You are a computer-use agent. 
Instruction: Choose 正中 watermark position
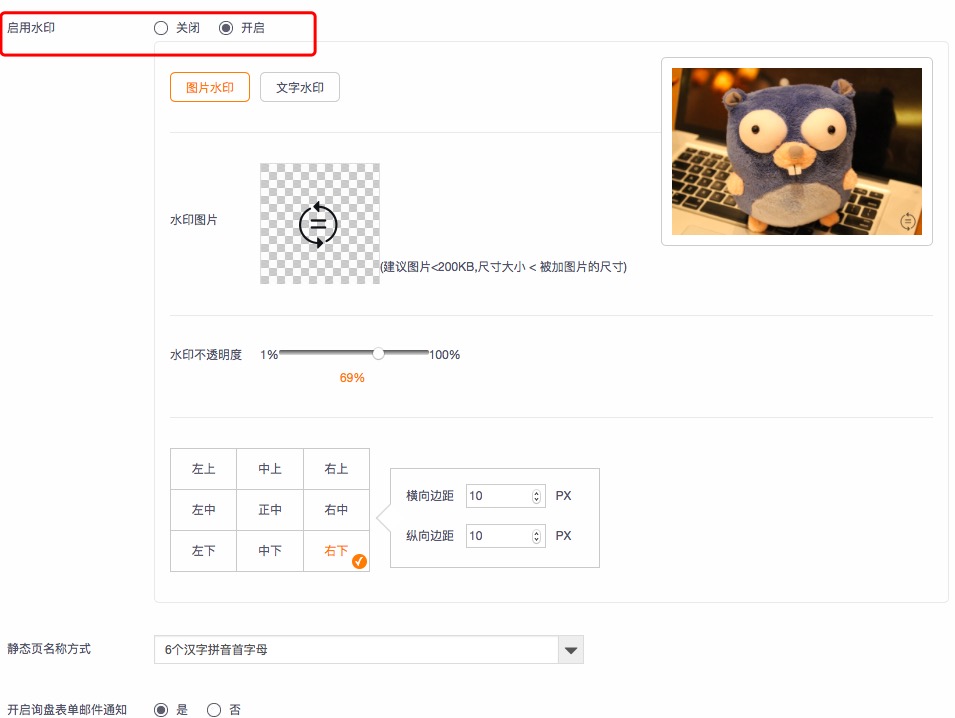270,510
